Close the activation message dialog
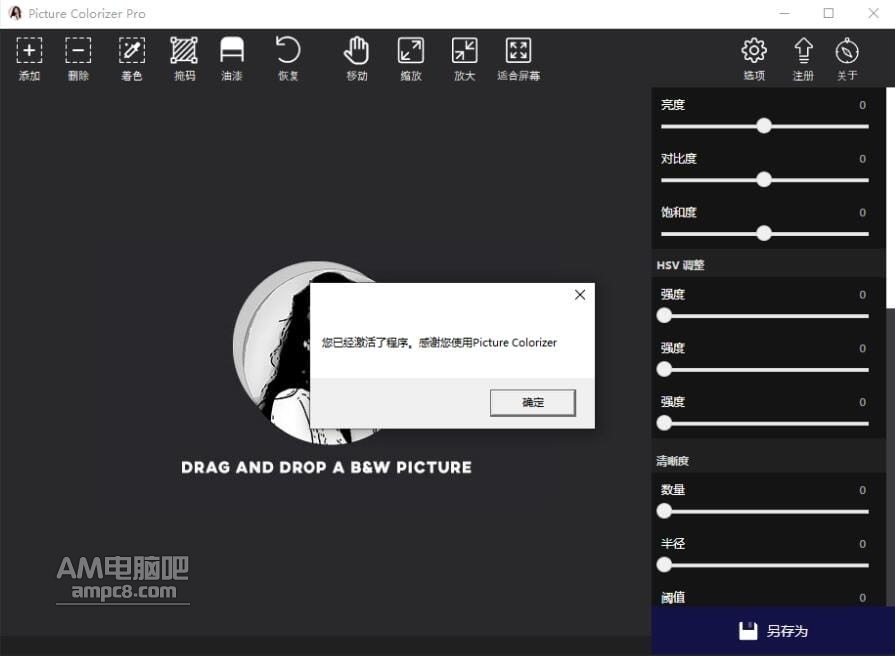Screen dimensions: 895x656 [x=580, y=295]
